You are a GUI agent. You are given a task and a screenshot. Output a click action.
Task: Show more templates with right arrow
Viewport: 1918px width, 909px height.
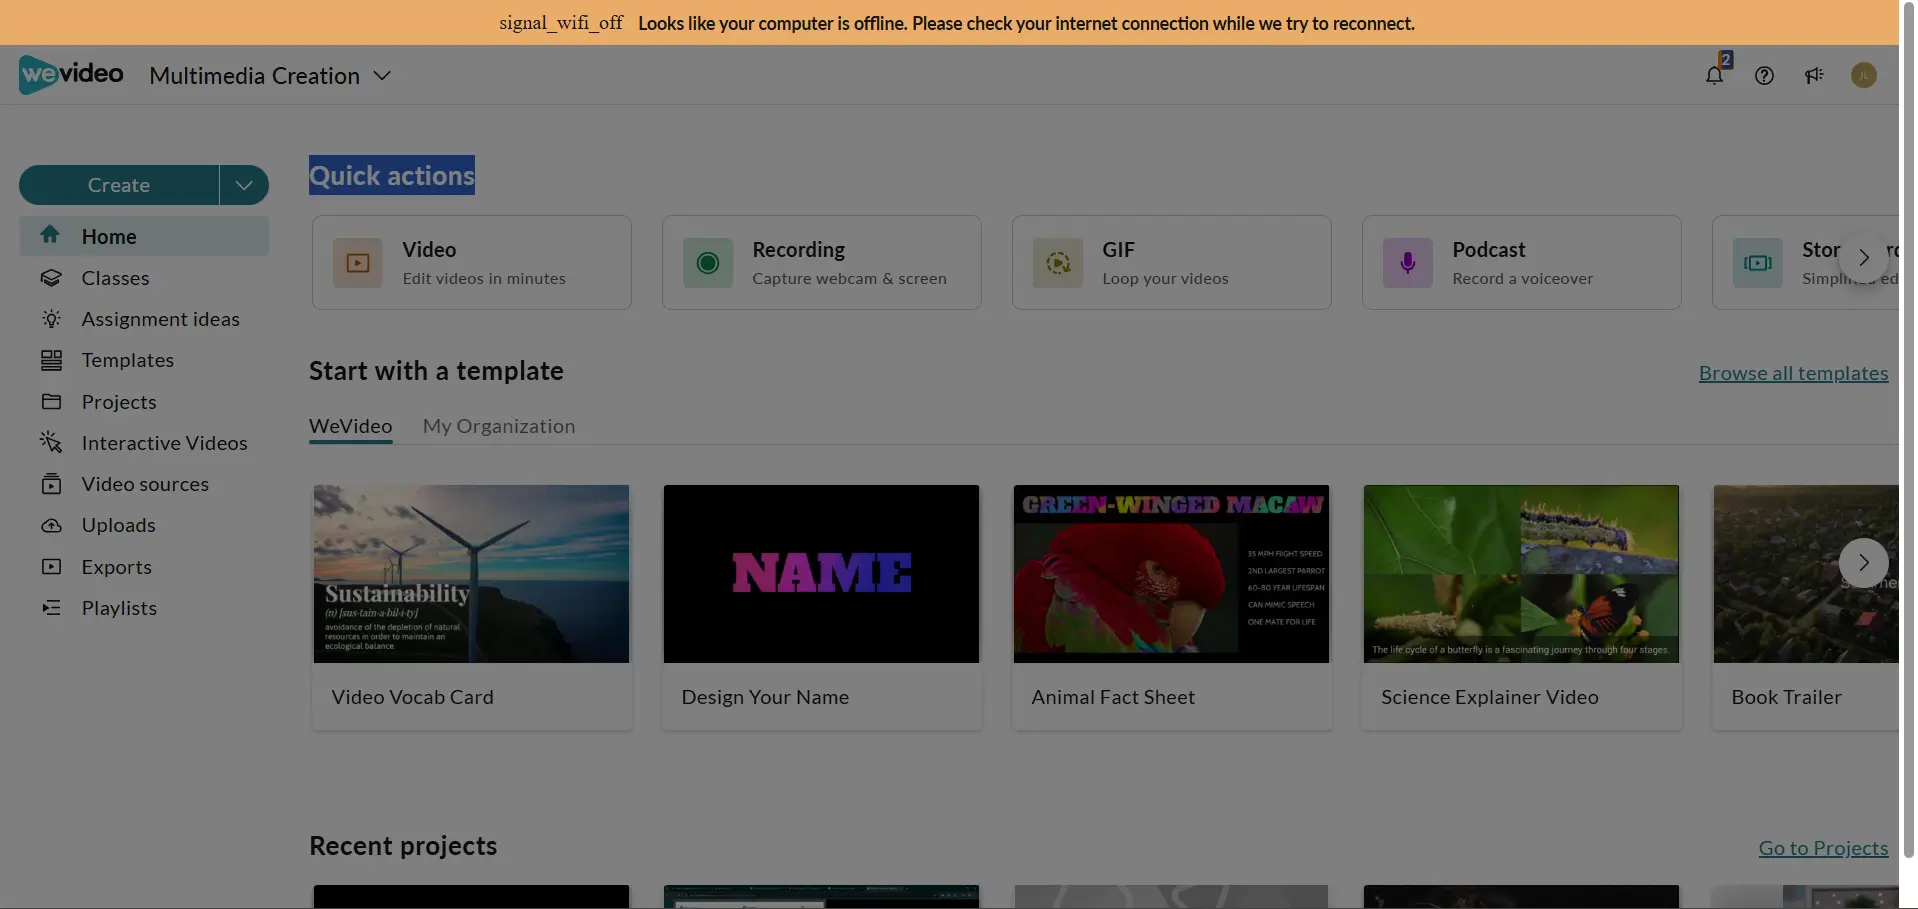tap(1863, 563)
